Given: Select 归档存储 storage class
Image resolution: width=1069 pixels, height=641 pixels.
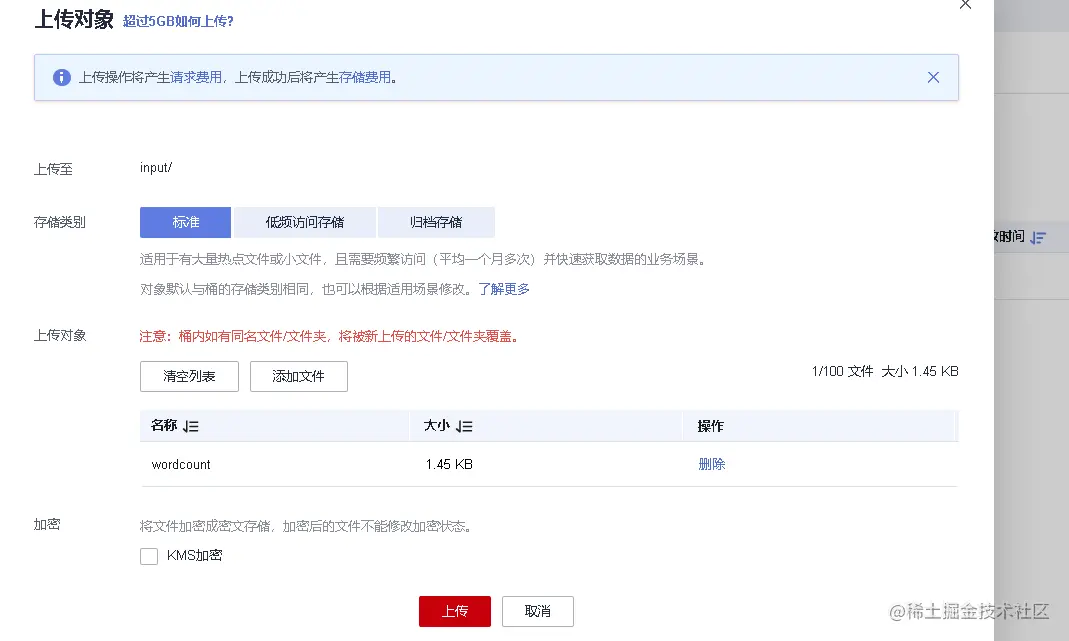Looking at the screenshot, I should (436, 222).
